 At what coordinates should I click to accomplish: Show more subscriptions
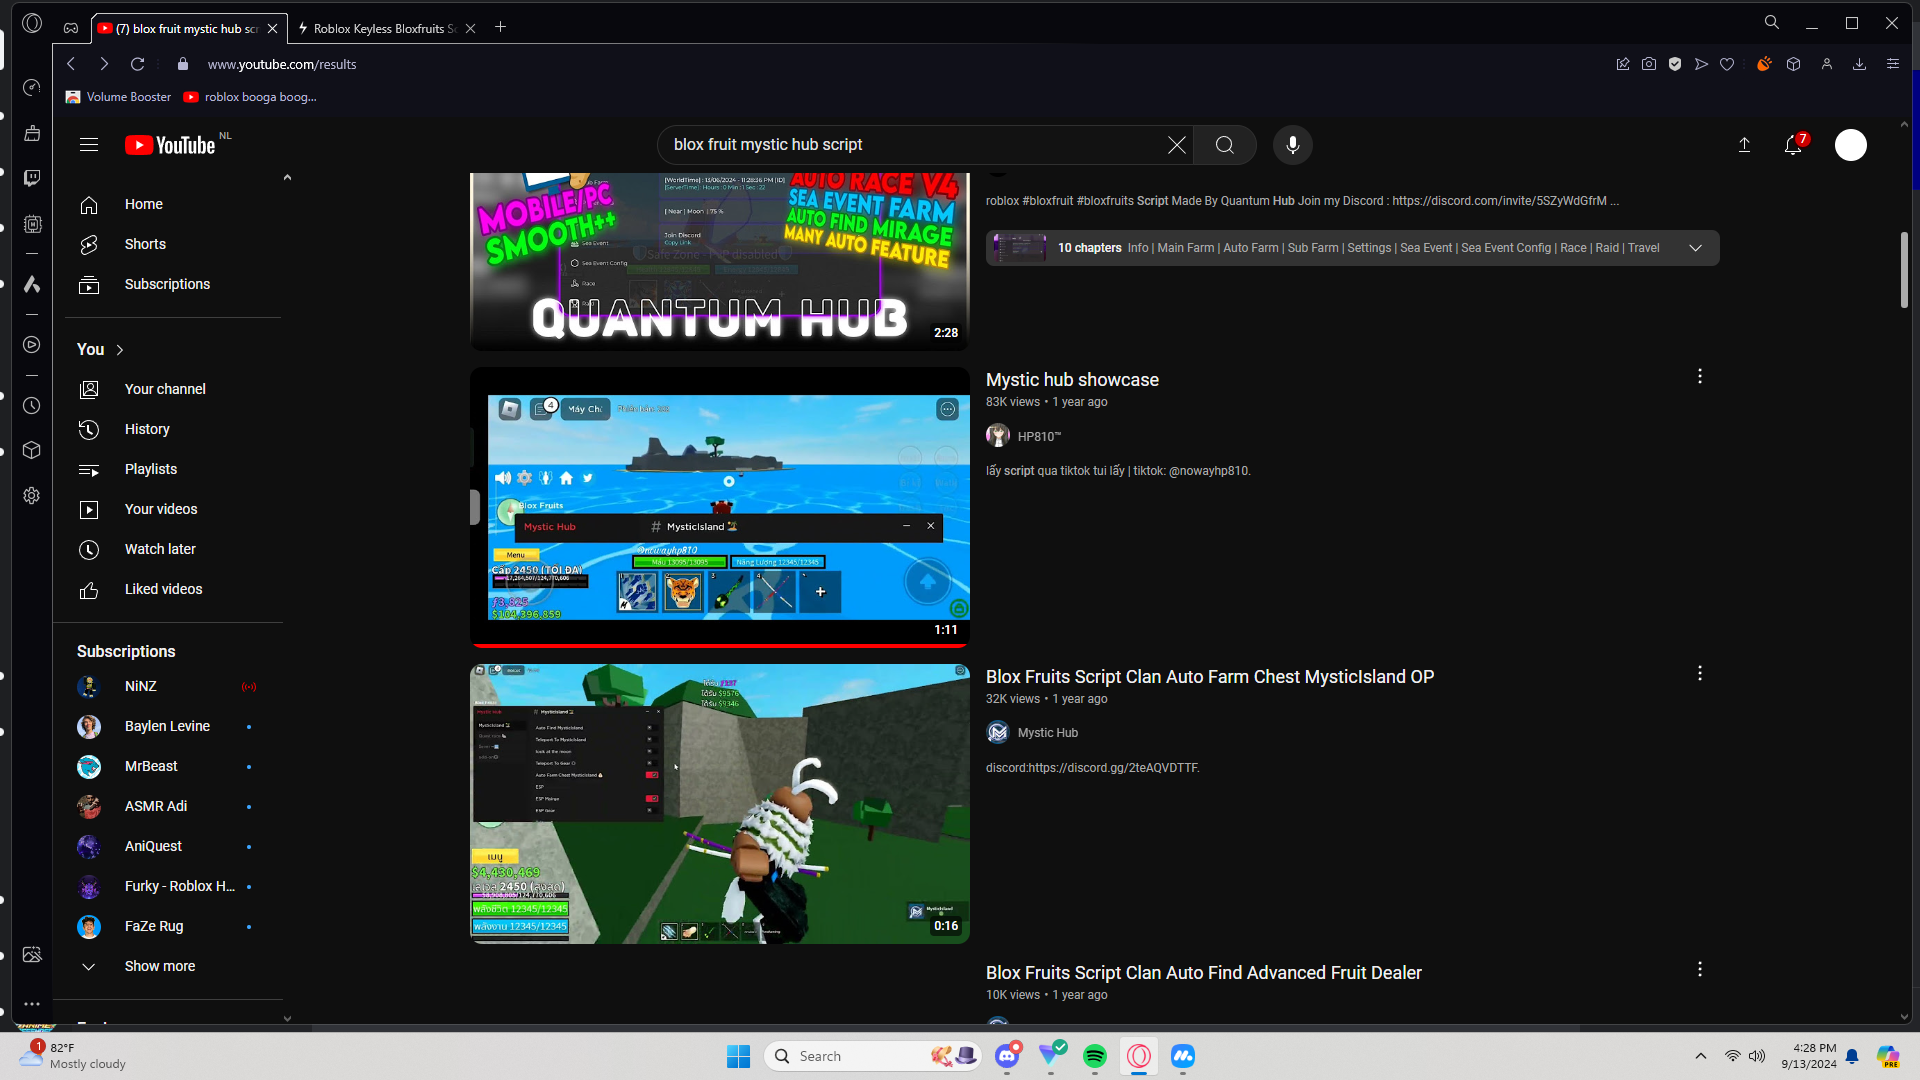pos(160,967)
